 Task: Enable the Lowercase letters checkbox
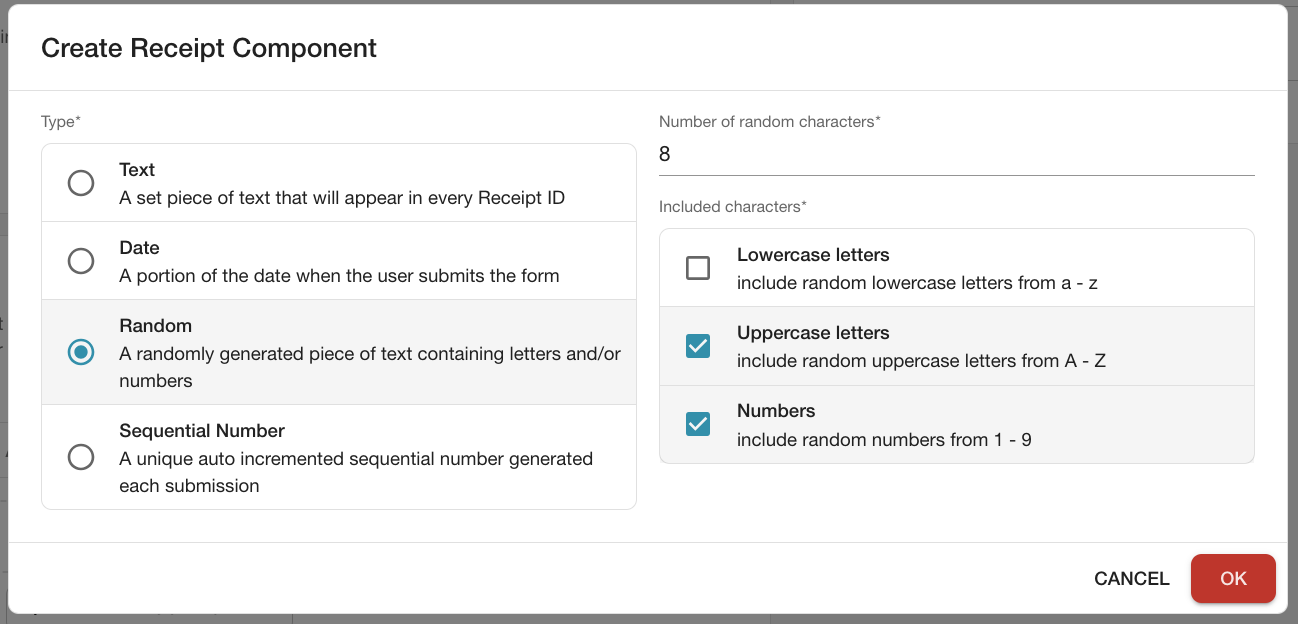pyautogui.click(x=698, y=268)
